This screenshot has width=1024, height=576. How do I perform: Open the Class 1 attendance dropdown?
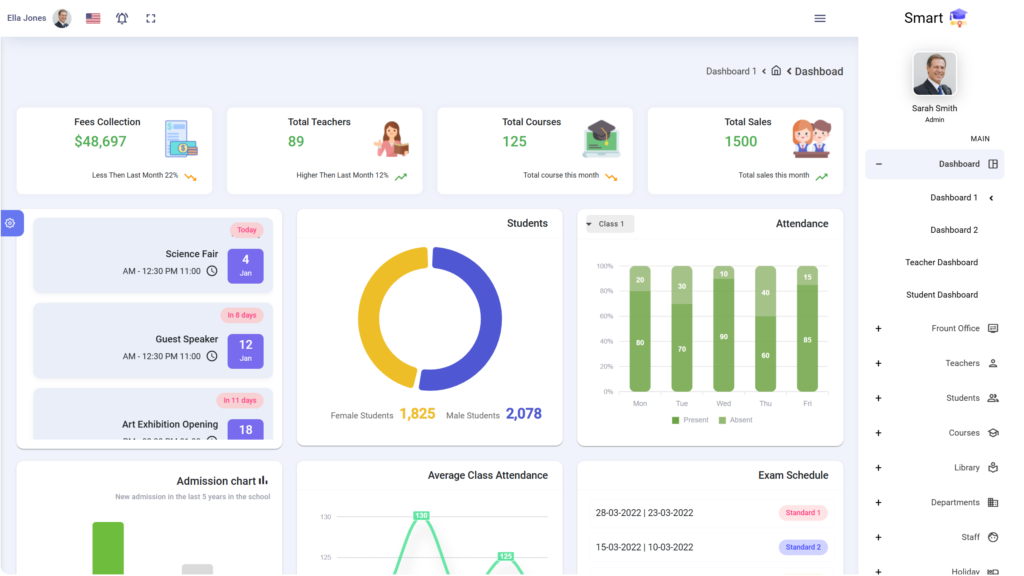[609, 224]
